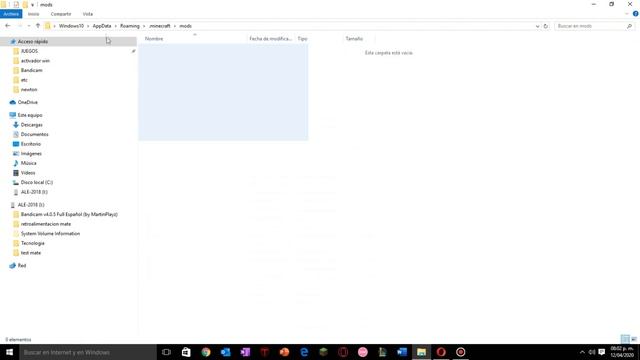The height and width of the screenshot is (360, 640).
Task: Show hidden system tray icons
Action: pos(582,352)
